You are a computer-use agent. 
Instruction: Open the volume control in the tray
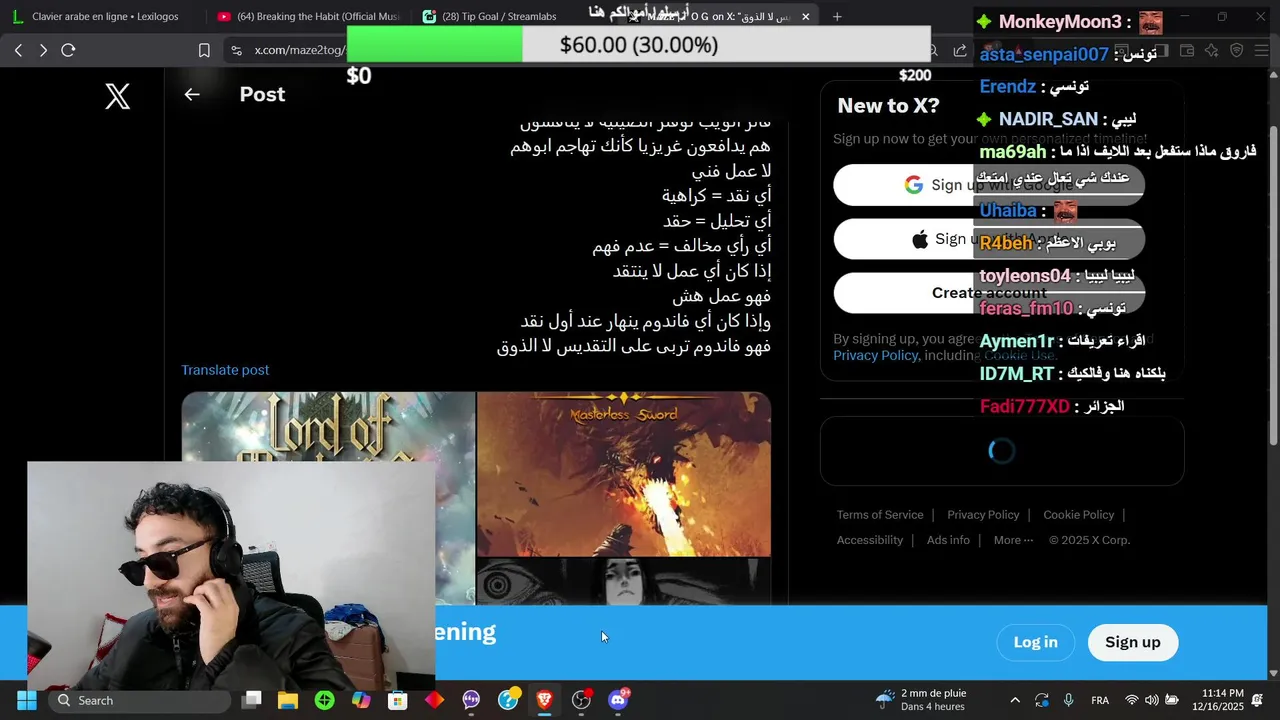(x=1151, y=700)
